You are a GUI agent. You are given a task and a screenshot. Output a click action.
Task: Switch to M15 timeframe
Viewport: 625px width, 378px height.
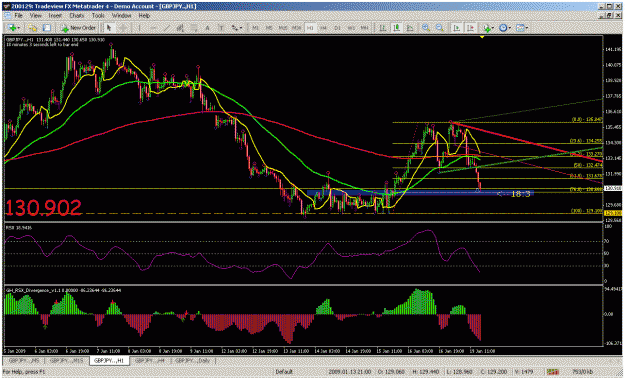point(283,28)
